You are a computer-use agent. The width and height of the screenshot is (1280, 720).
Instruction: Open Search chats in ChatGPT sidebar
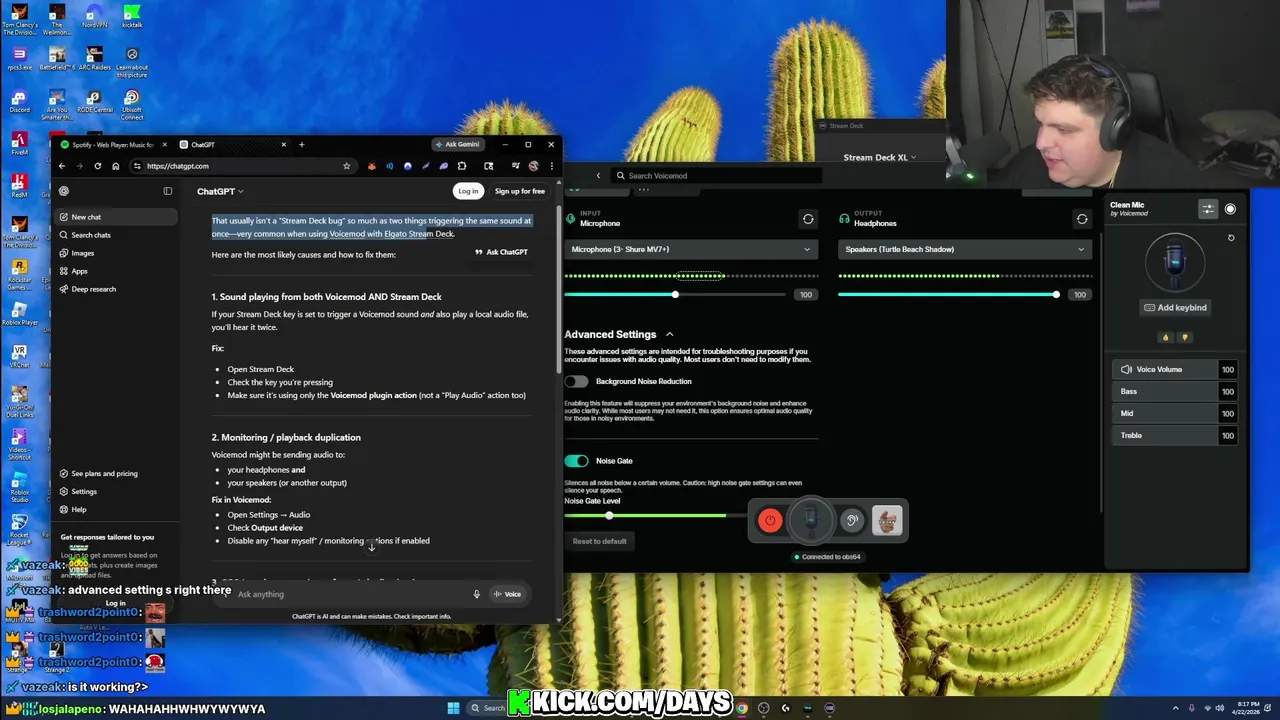[x=90, y=235]
